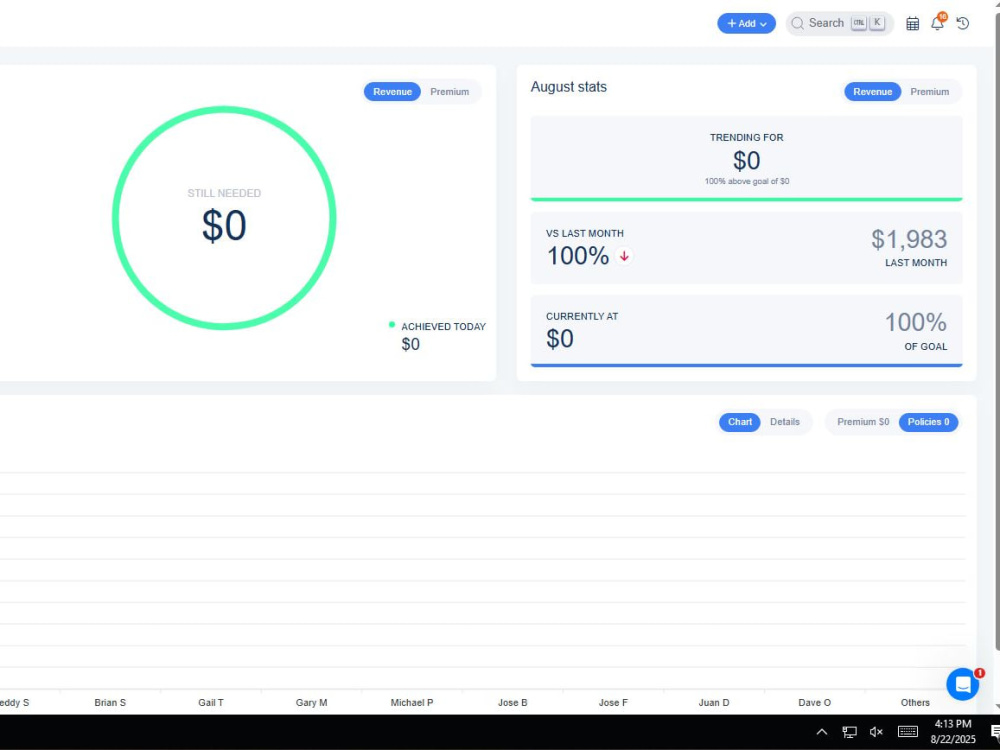Select Revenue in the goal circle card
This screenshot has height=750, width=1000.
click(x=392, y=92)
